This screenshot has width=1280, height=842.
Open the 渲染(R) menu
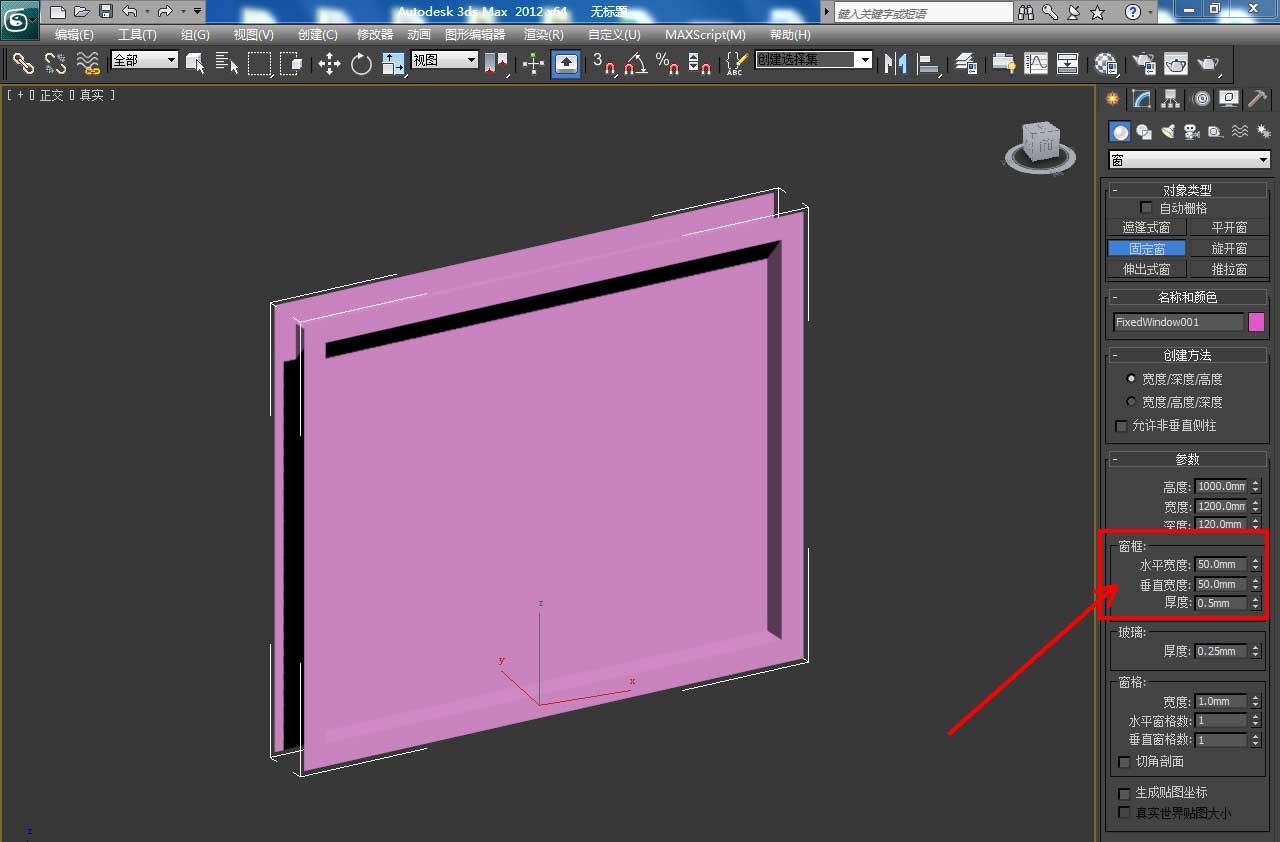(x=544, y=34)
